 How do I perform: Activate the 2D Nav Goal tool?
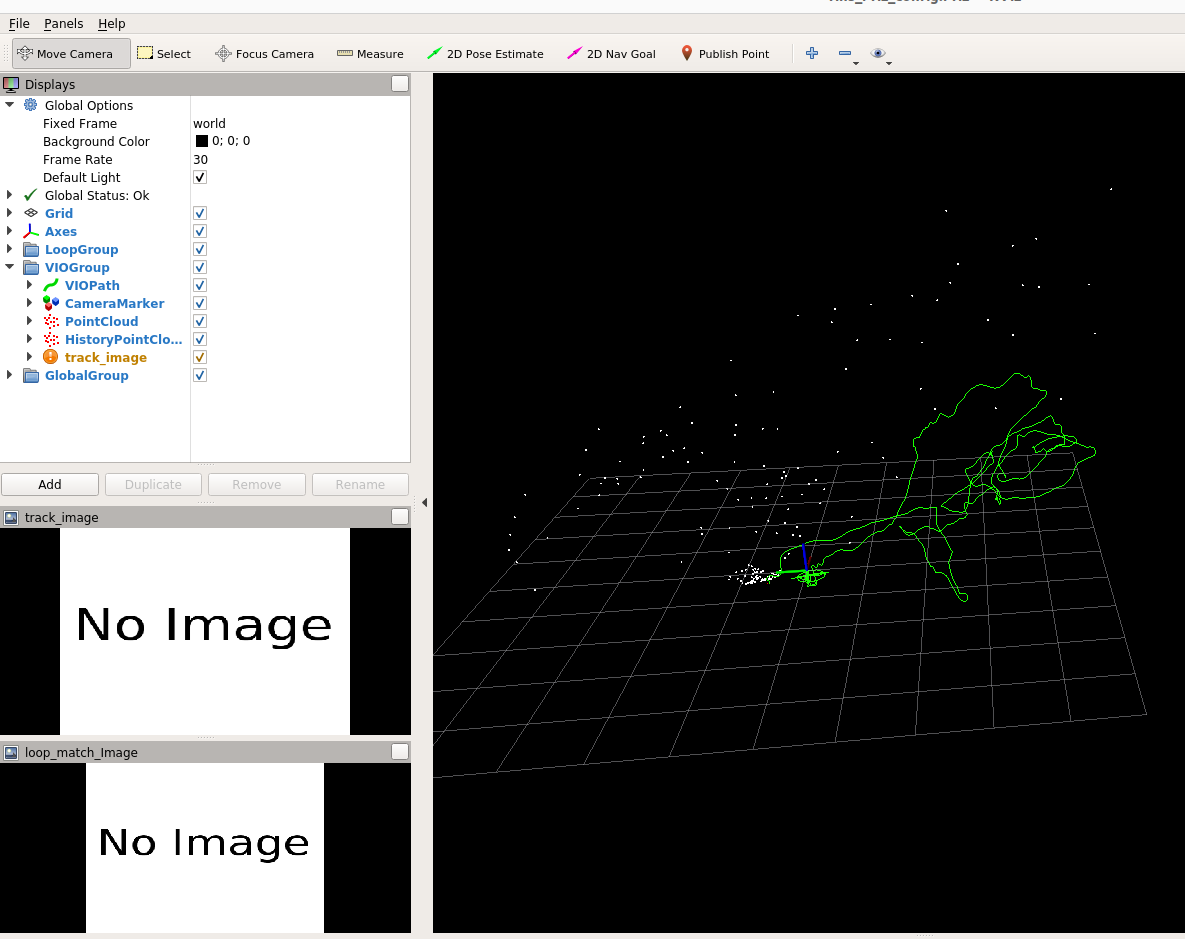(x=611, y=54)
